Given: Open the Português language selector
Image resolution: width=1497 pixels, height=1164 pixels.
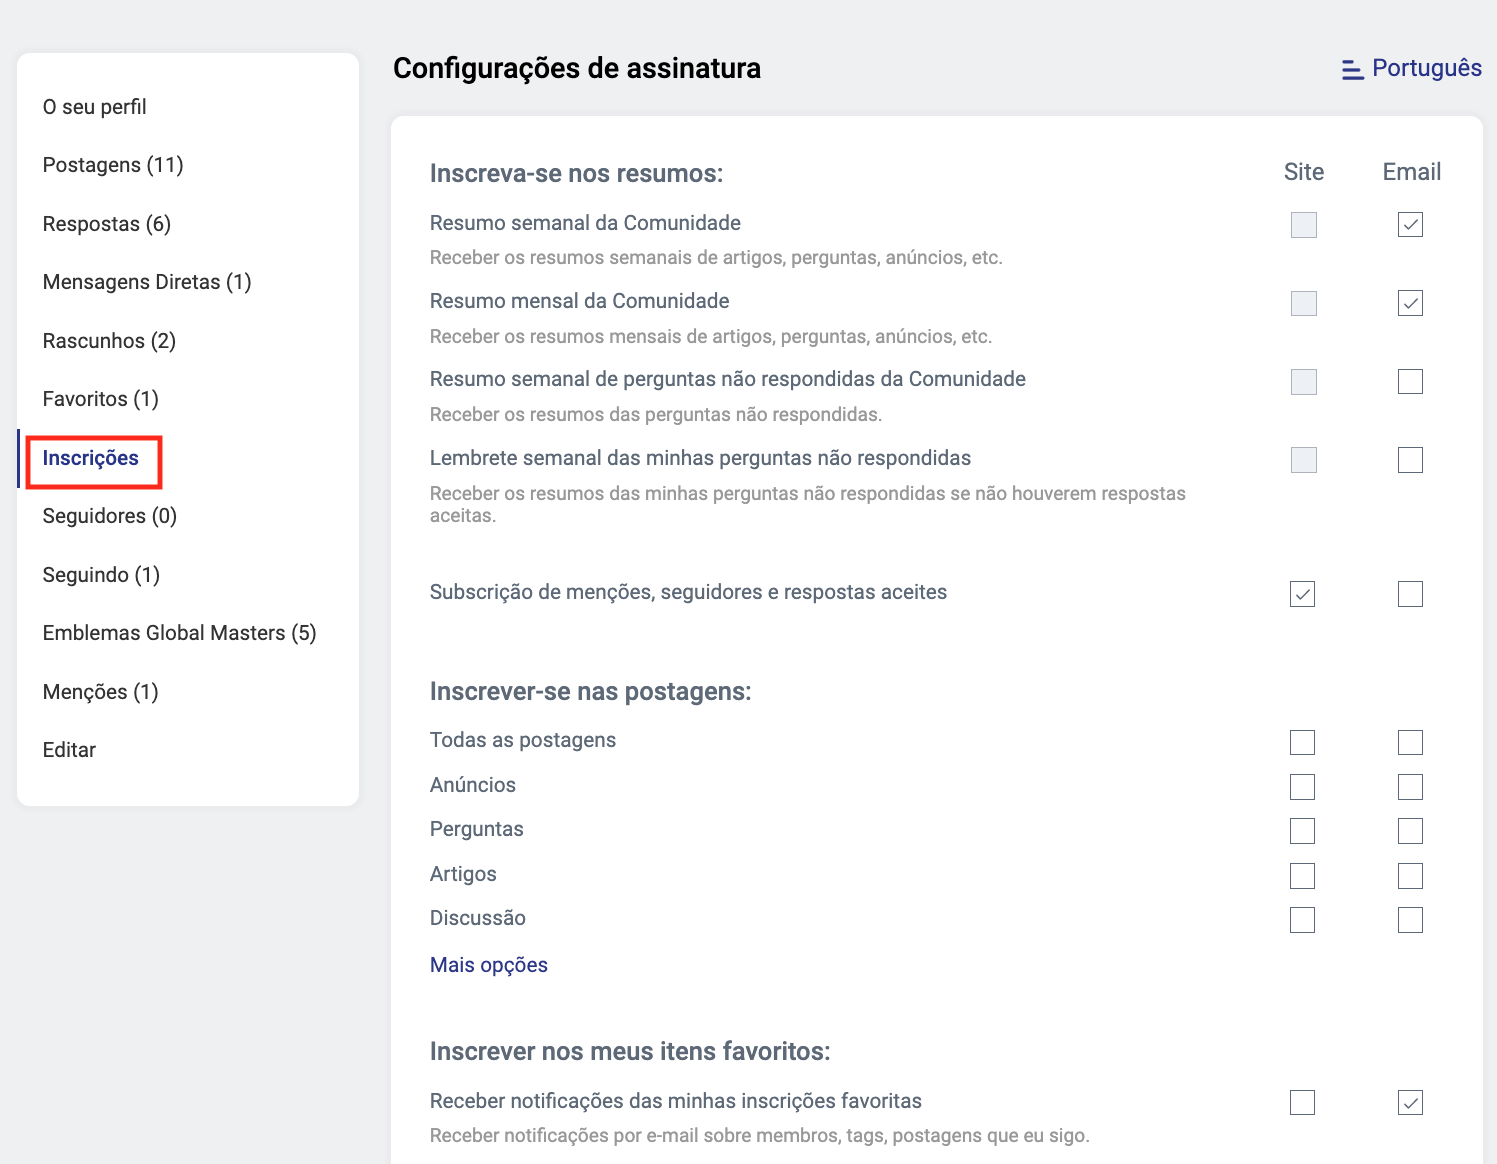Looking at the screenshot, I should click(x=1426, y=68).
